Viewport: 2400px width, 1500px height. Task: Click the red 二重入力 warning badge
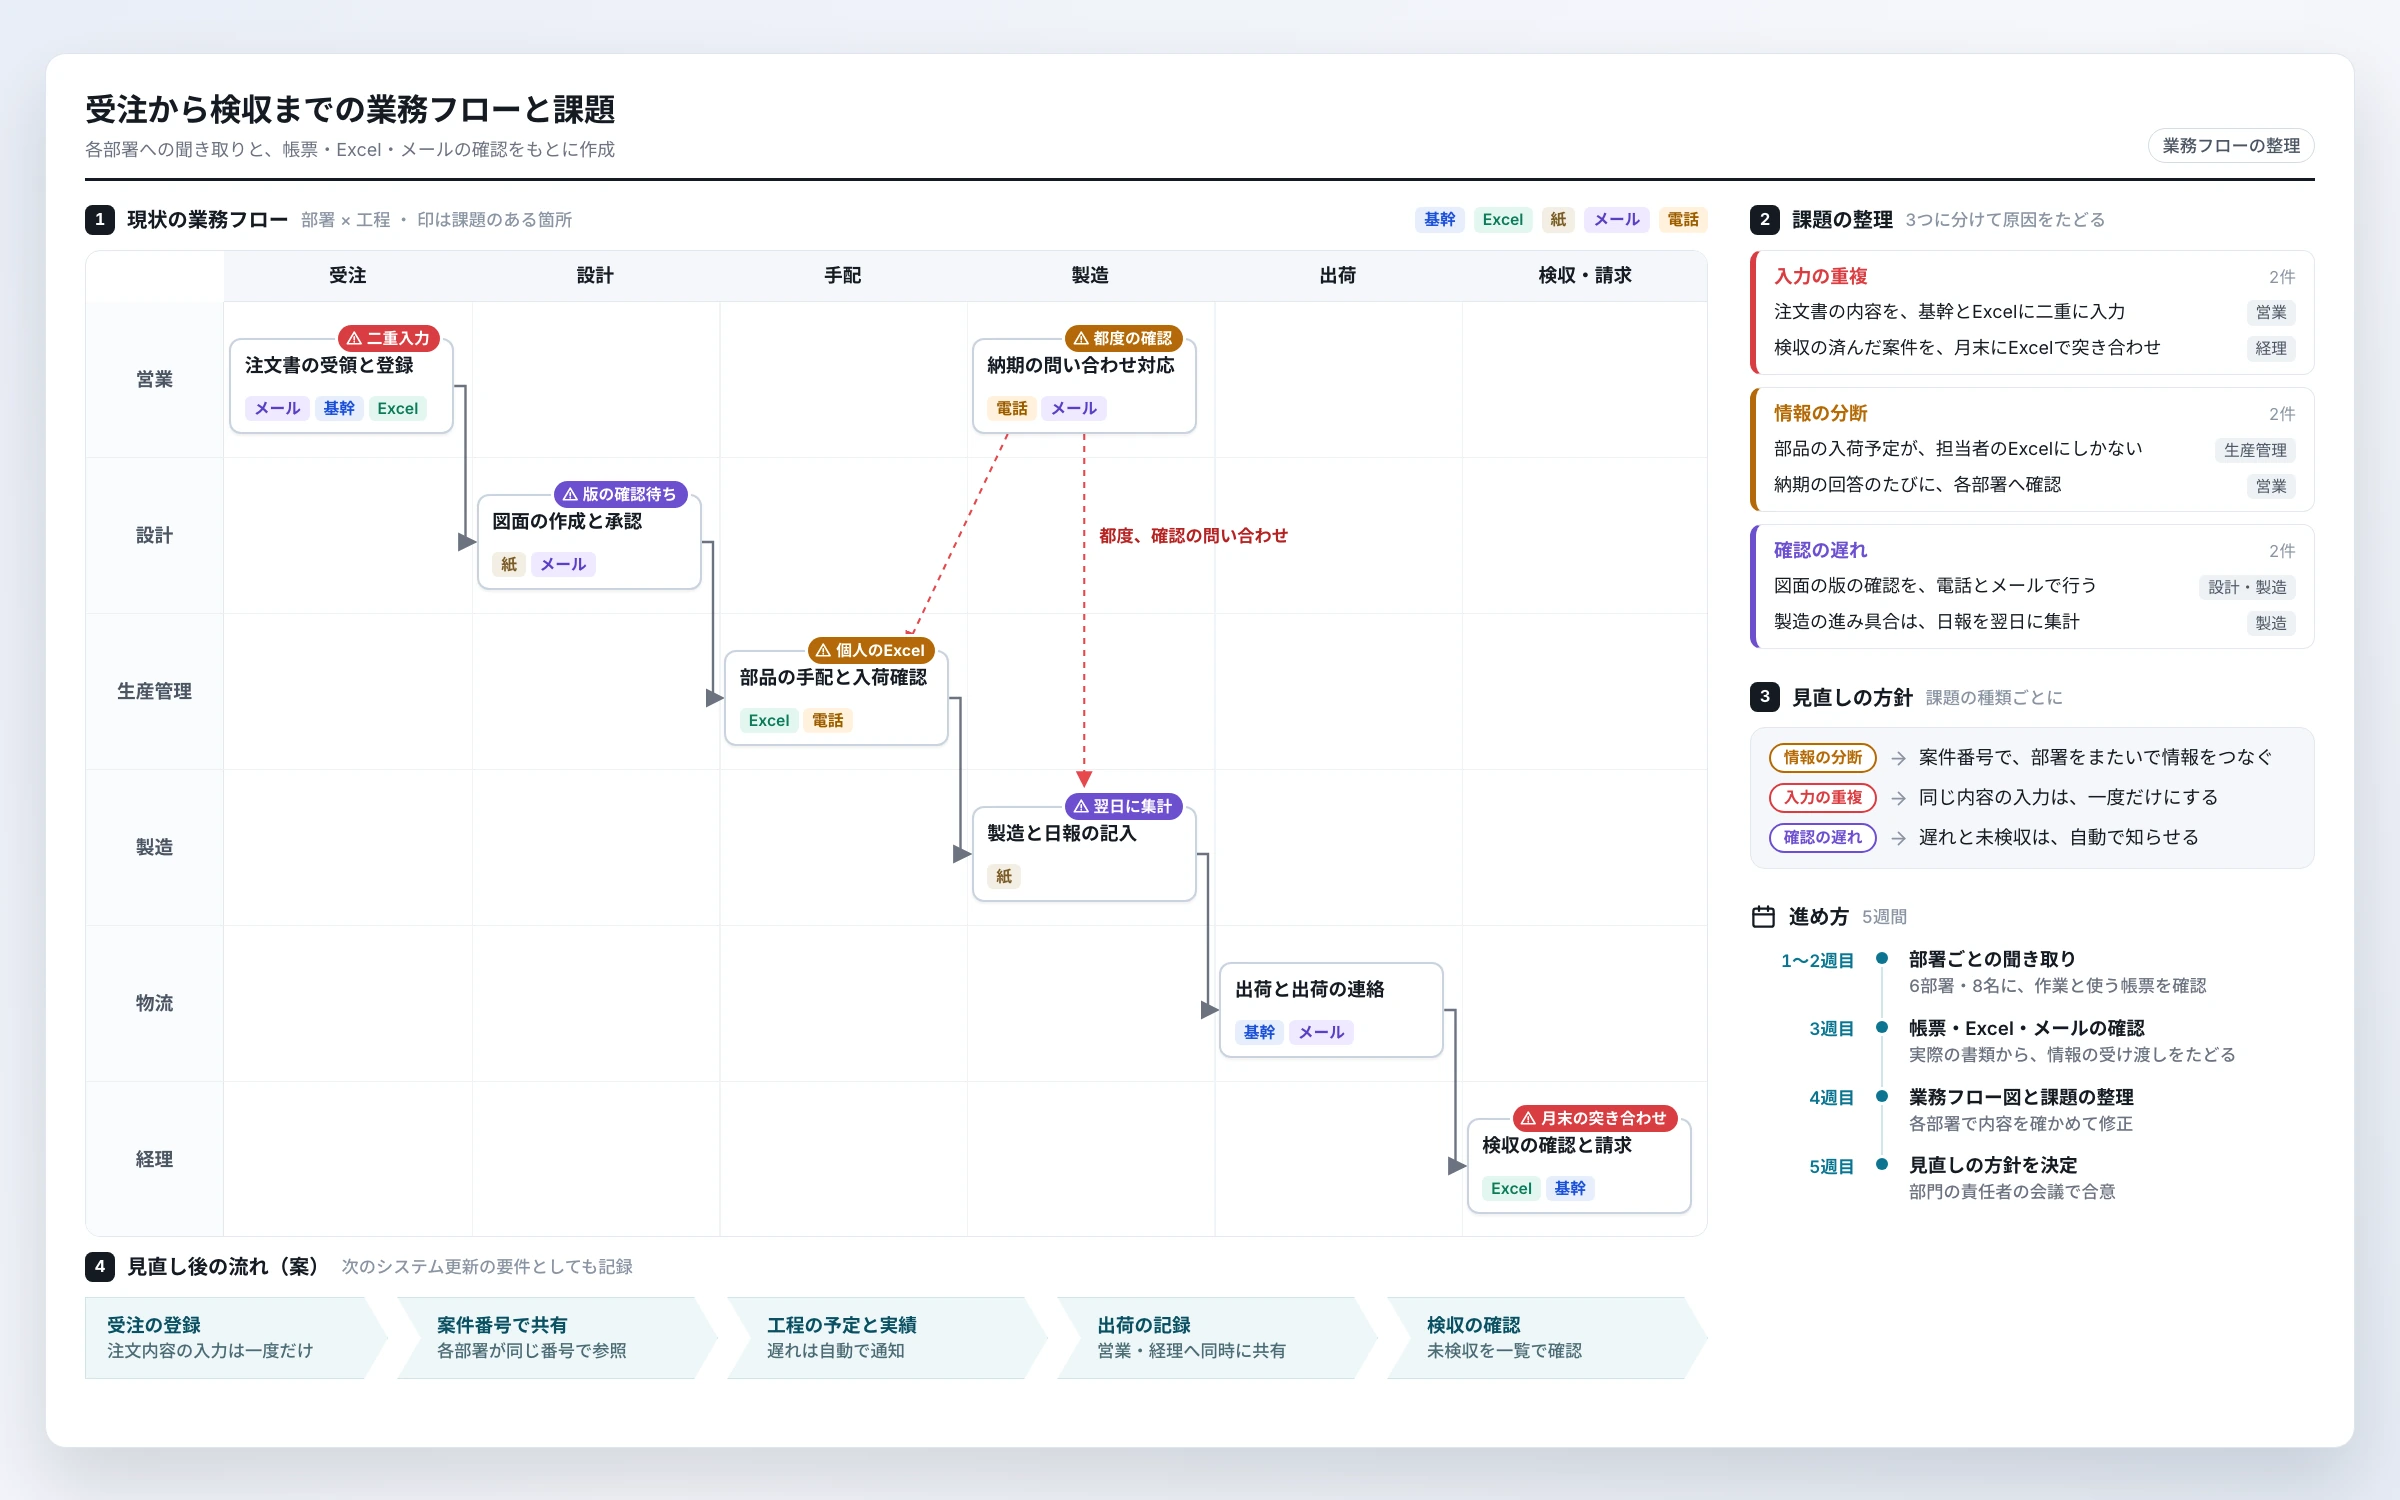point(389,338)
